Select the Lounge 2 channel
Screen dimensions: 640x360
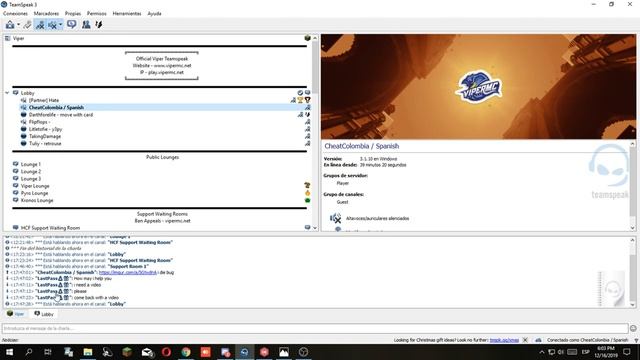[31, 171]
